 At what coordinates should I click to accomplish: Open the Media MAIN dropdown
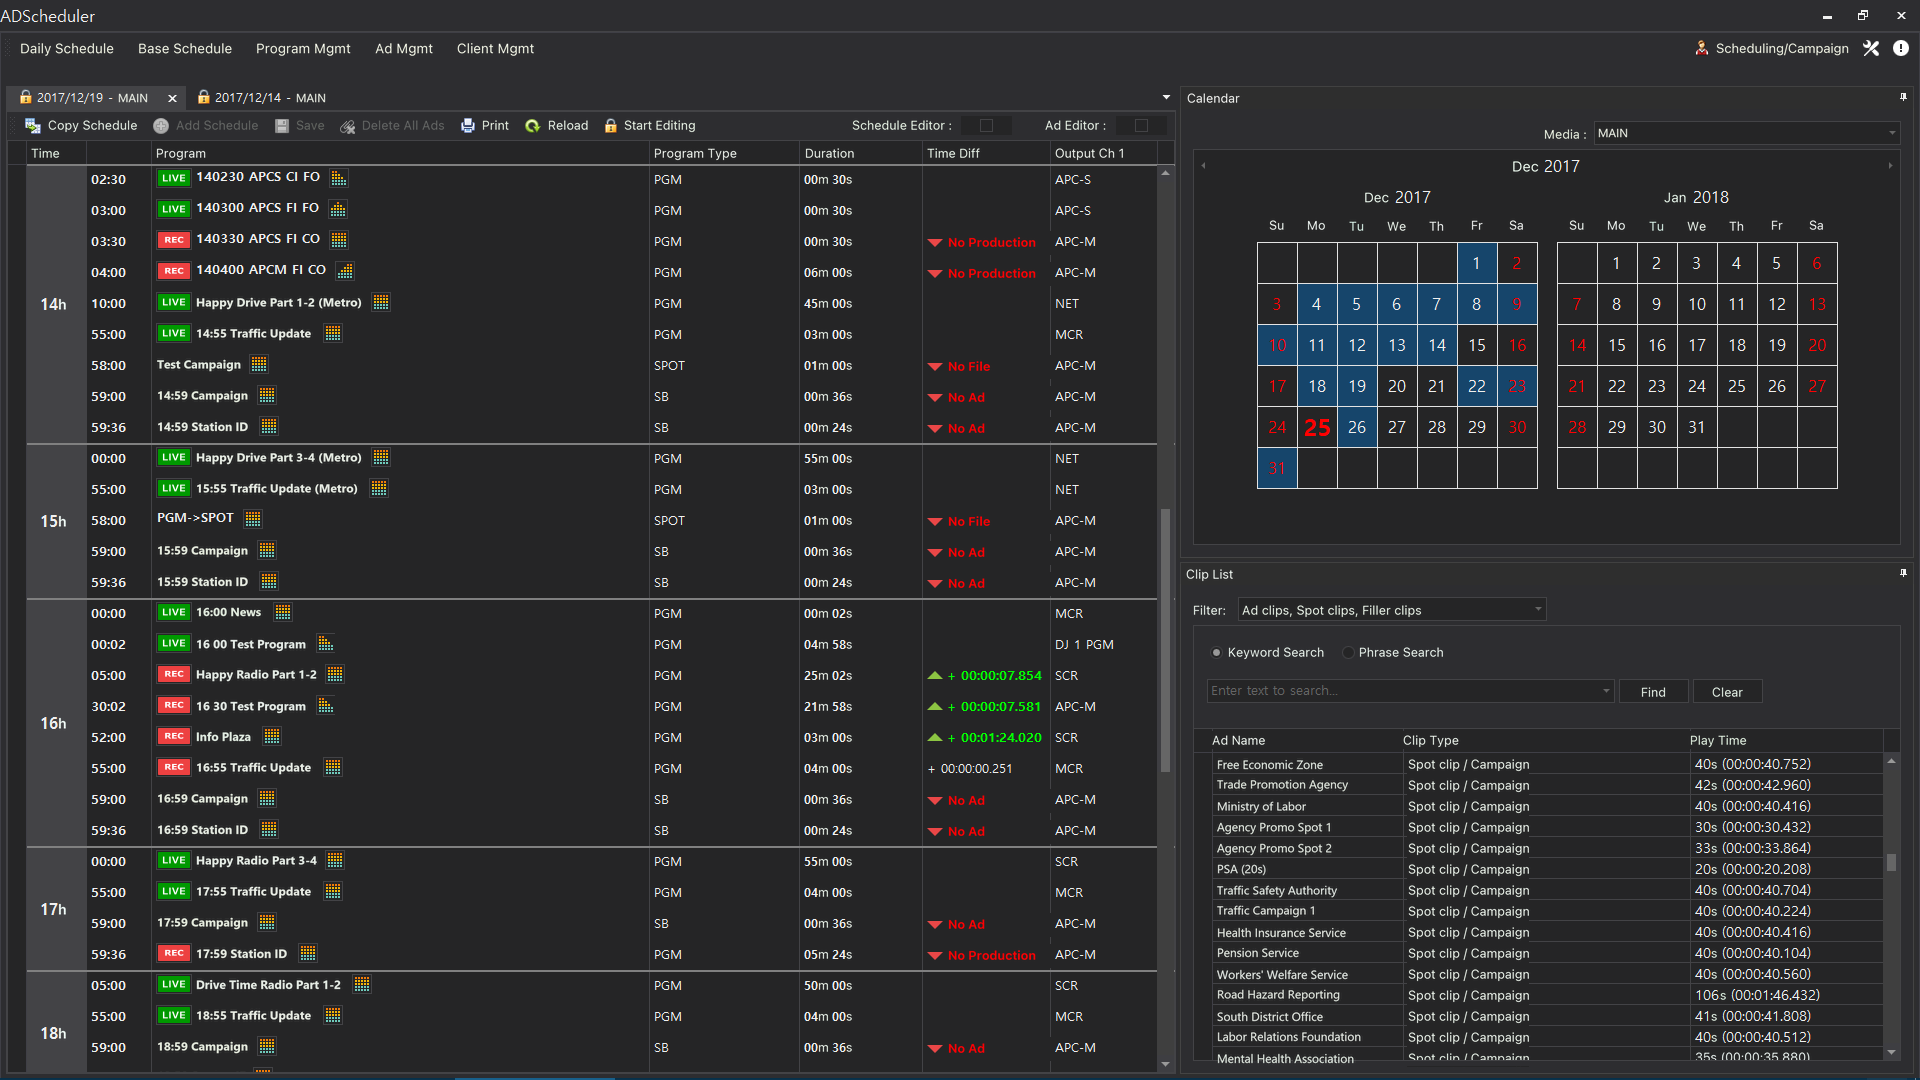tap(1746, 133)
